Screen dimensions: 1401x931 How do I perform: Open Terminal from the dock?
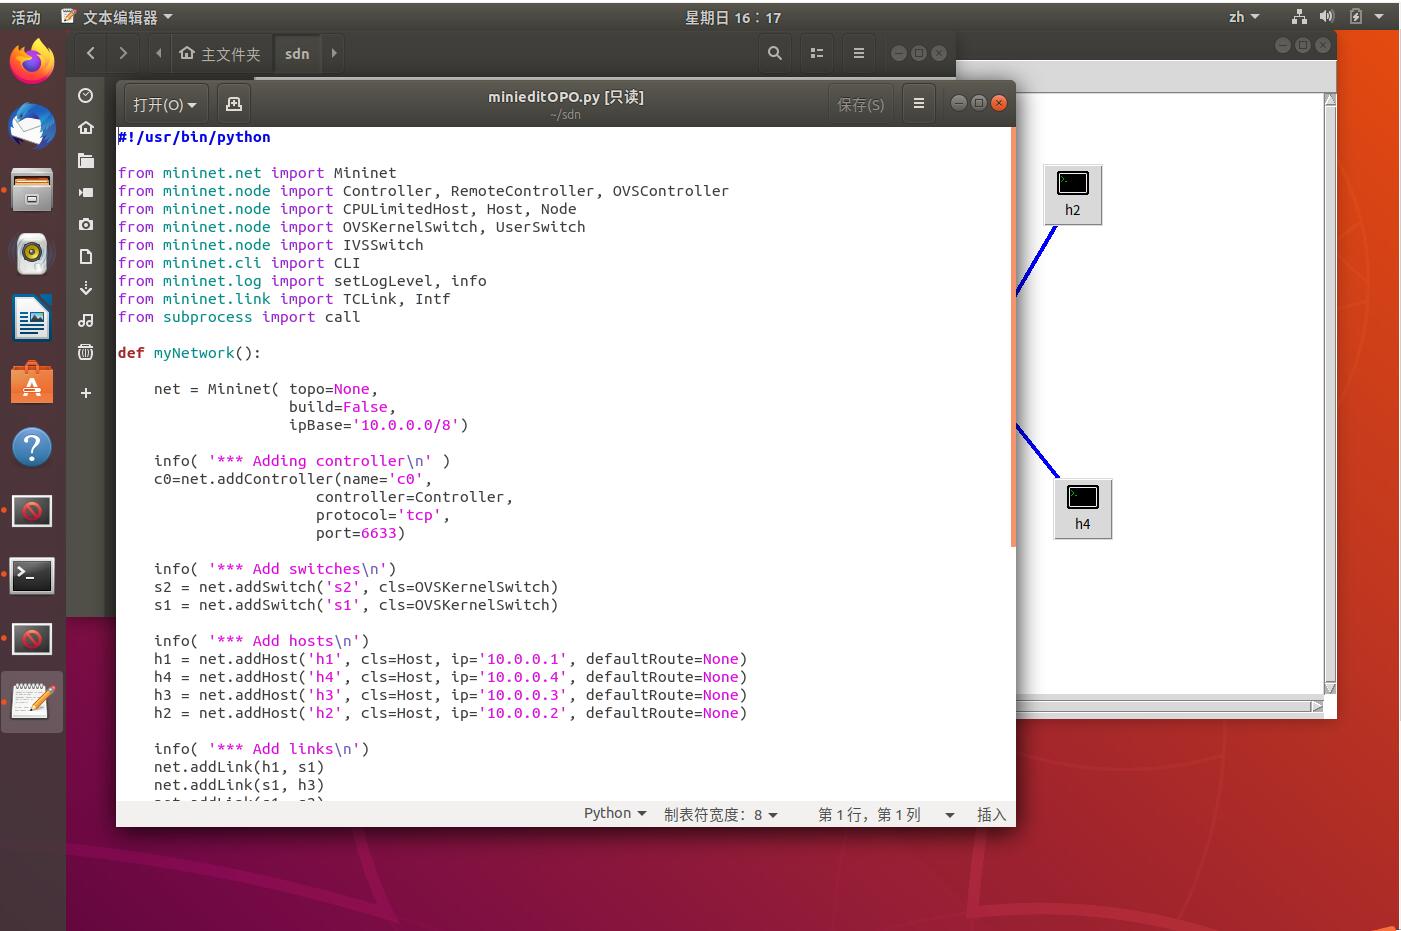pyautogui.click(x=32, y=575)
